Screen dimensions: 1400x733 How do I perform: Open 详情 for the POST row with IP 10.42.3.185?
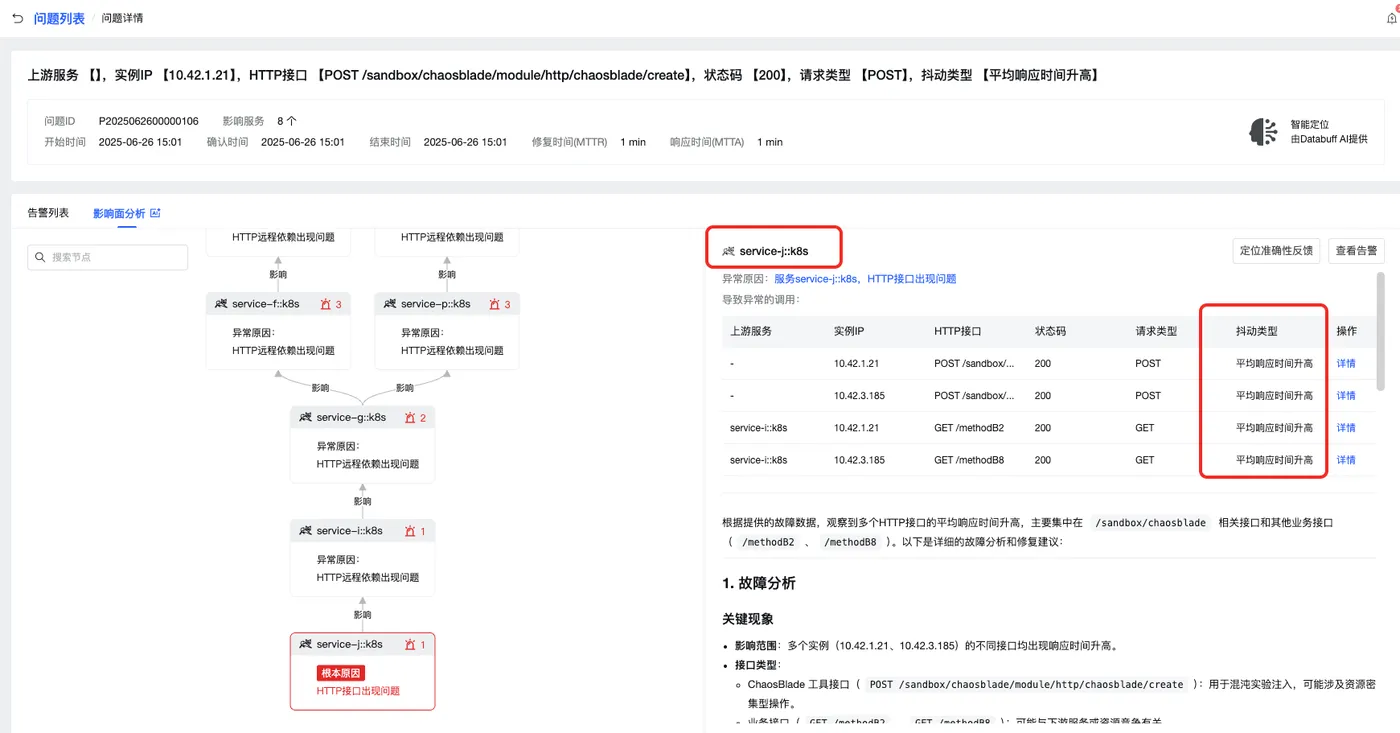1346,395
